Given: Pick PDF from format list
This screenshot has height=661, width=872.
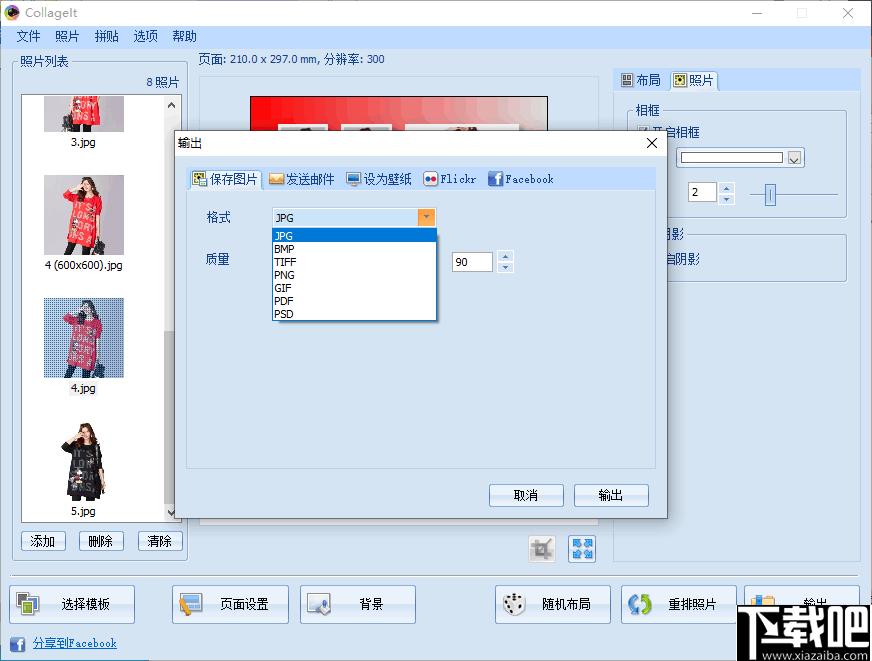Looking at the screenshot, I should tap(354, 301).
